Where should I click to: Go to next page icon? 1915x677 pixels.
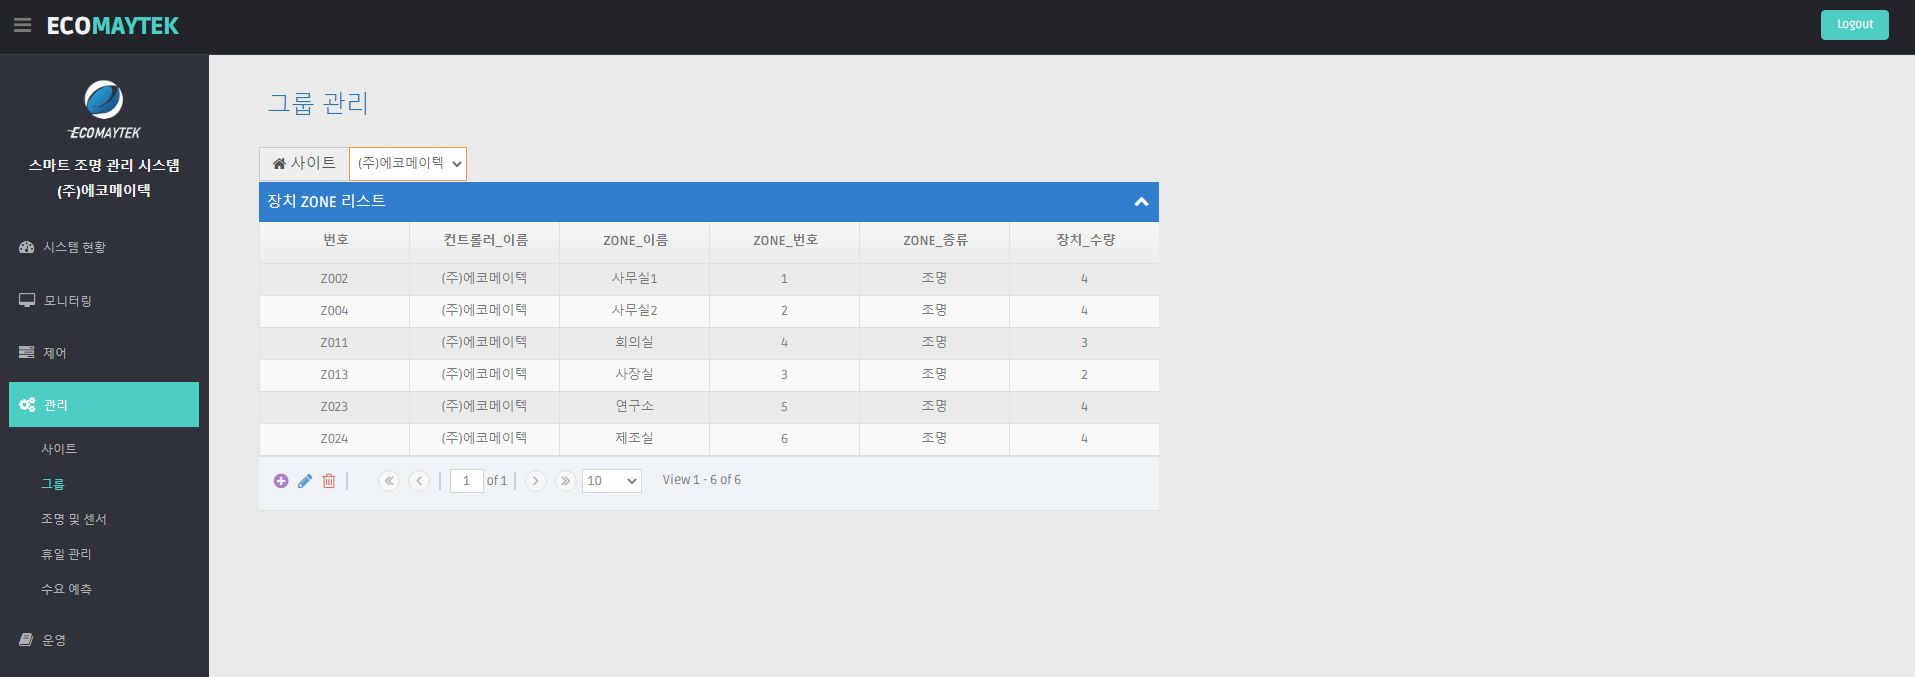(536, 481)
